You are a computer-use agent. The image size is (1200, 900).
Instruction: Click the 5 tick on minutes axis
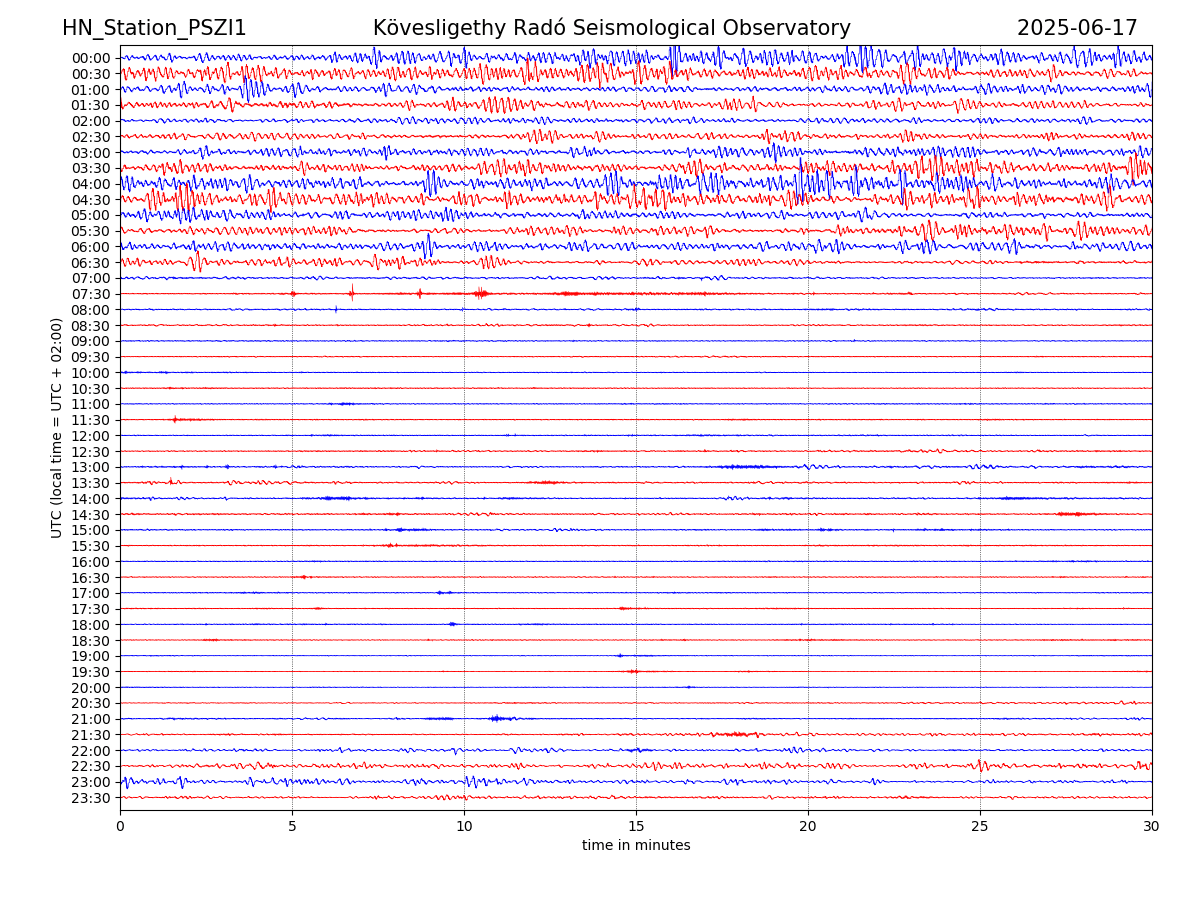coord(292,827)
